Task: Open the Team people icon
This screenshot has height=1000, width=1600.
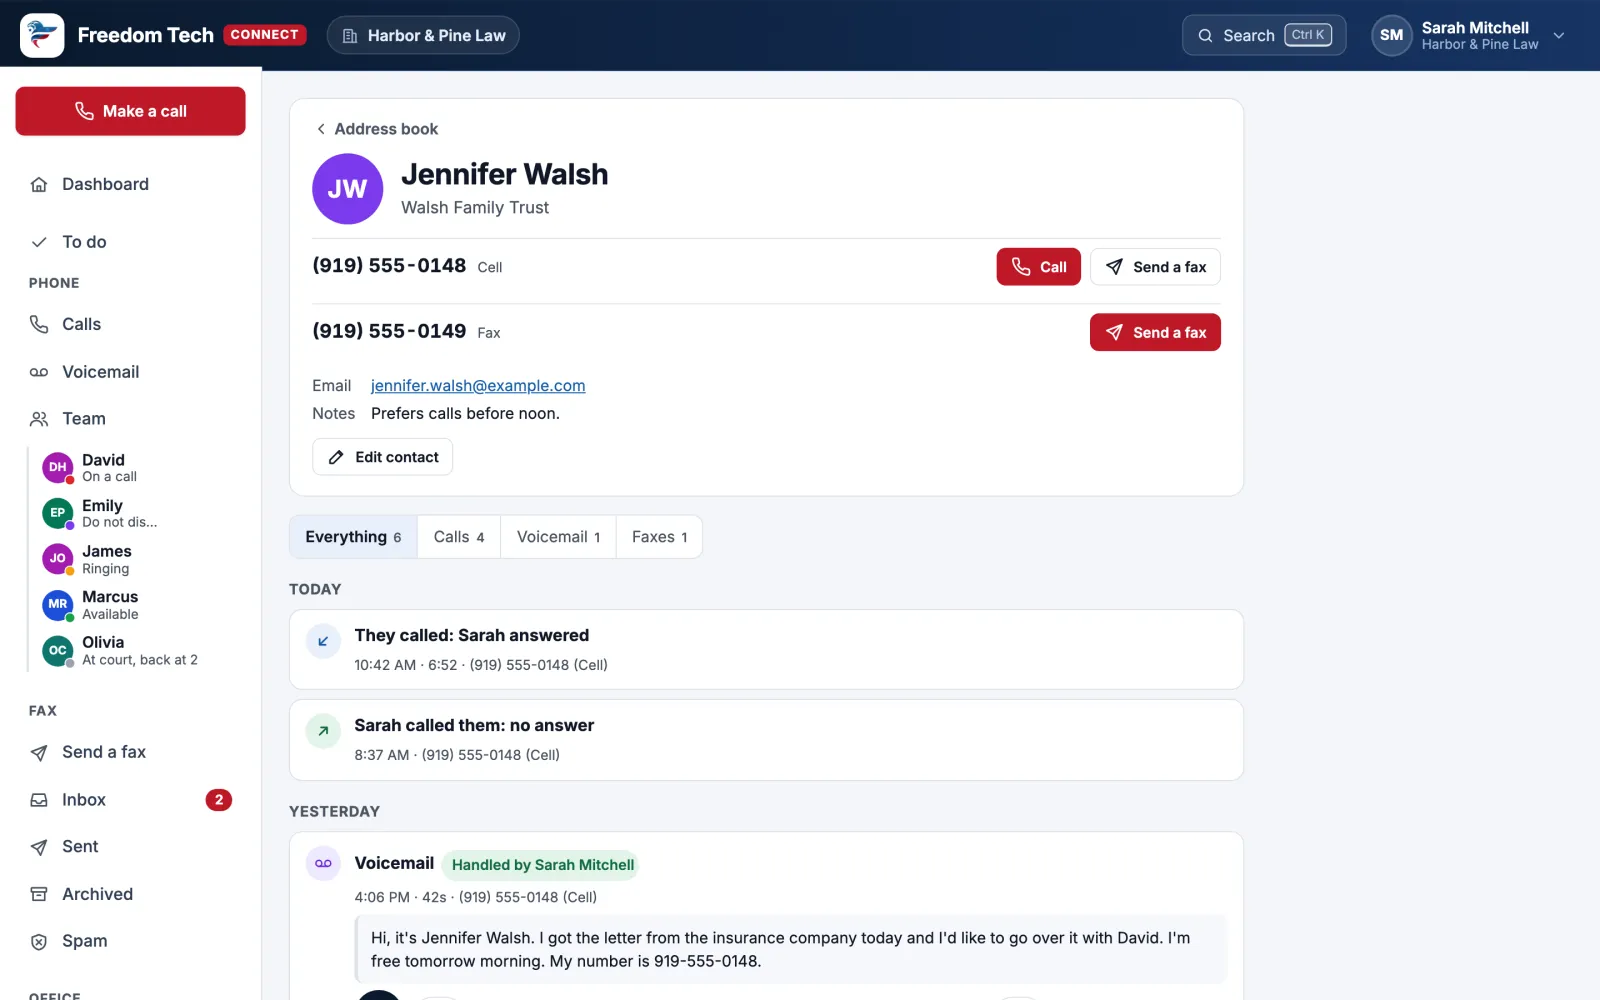Action: pos(39,419)
